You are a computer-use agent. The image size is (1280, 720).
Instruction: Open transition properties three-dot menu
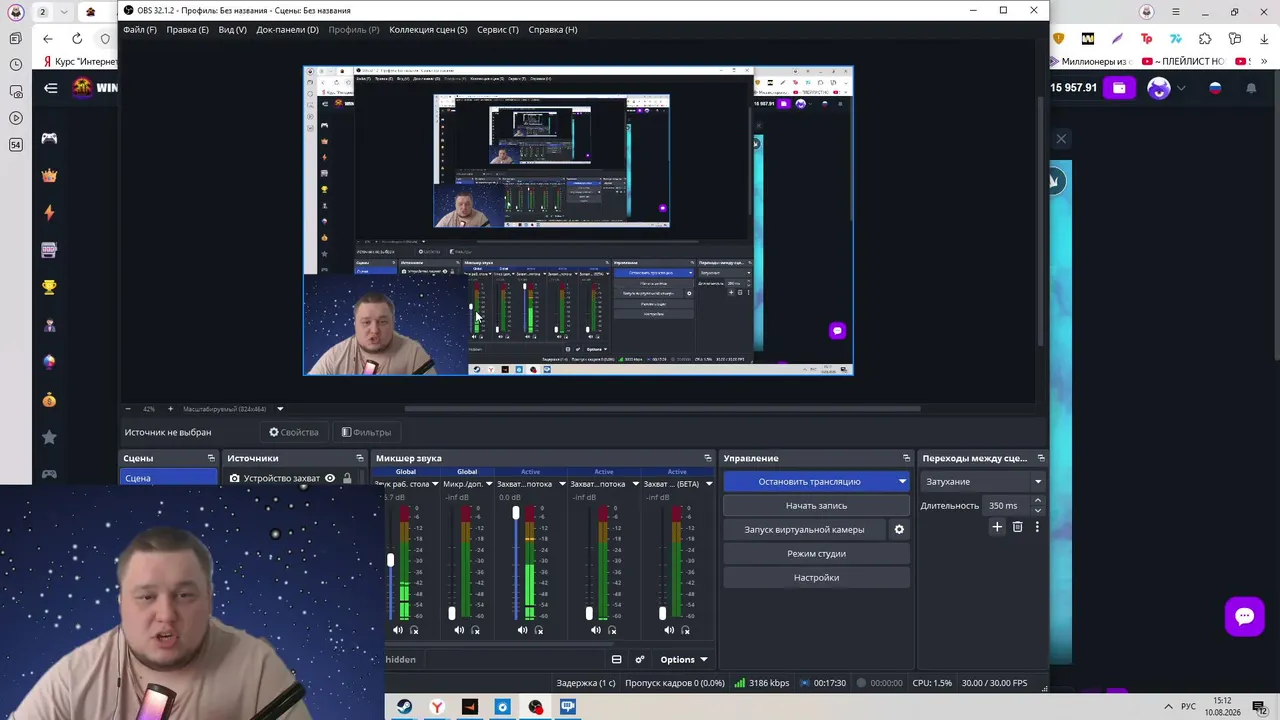(x=1037, y=527)
